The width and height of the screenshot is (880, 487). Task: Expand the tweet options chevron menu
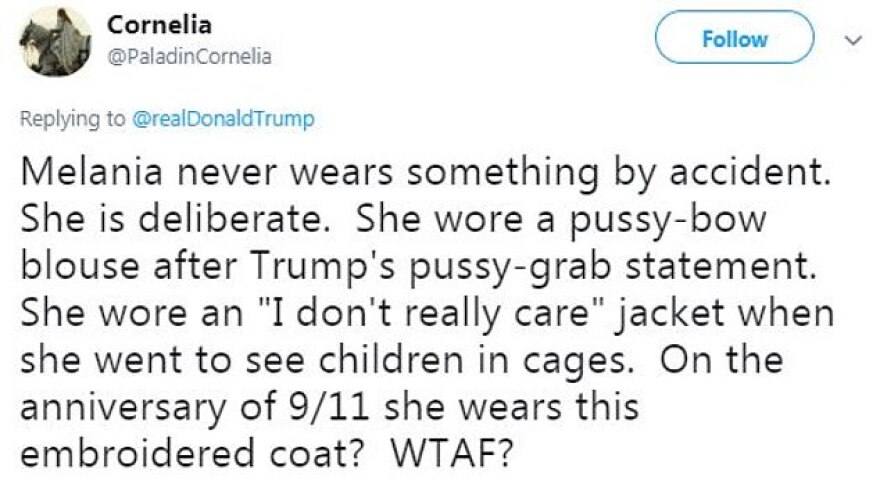(853, 40)
